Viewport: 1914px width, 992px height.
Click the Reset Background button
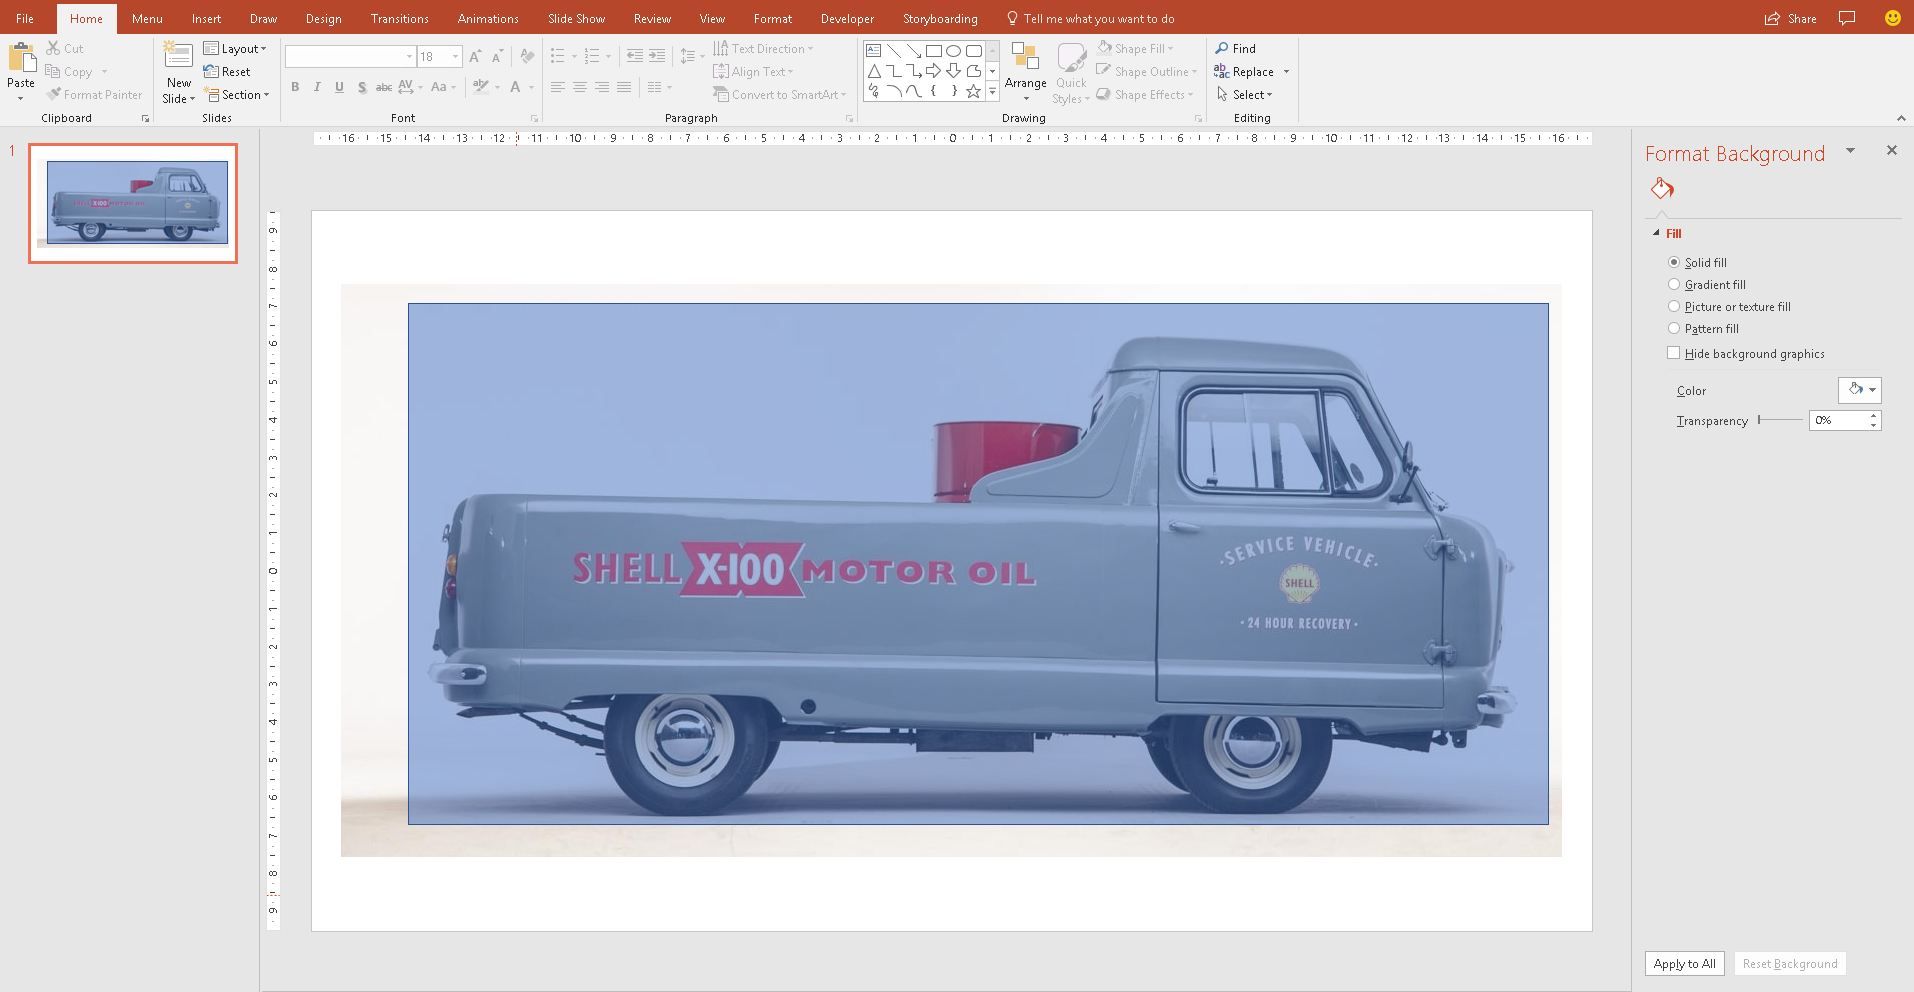pyautogui.click(x=1790, y=963)
